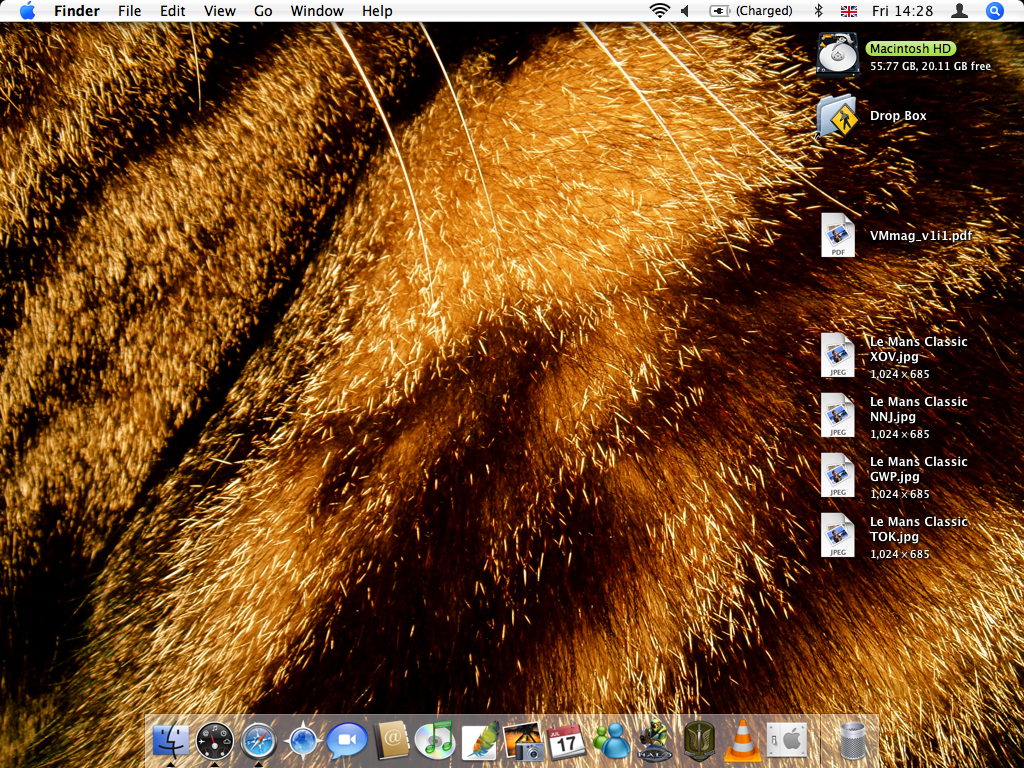Click the Fri 14:28 clock
Viewport: 1024px width, 768px height.
(x=902, y=11)
